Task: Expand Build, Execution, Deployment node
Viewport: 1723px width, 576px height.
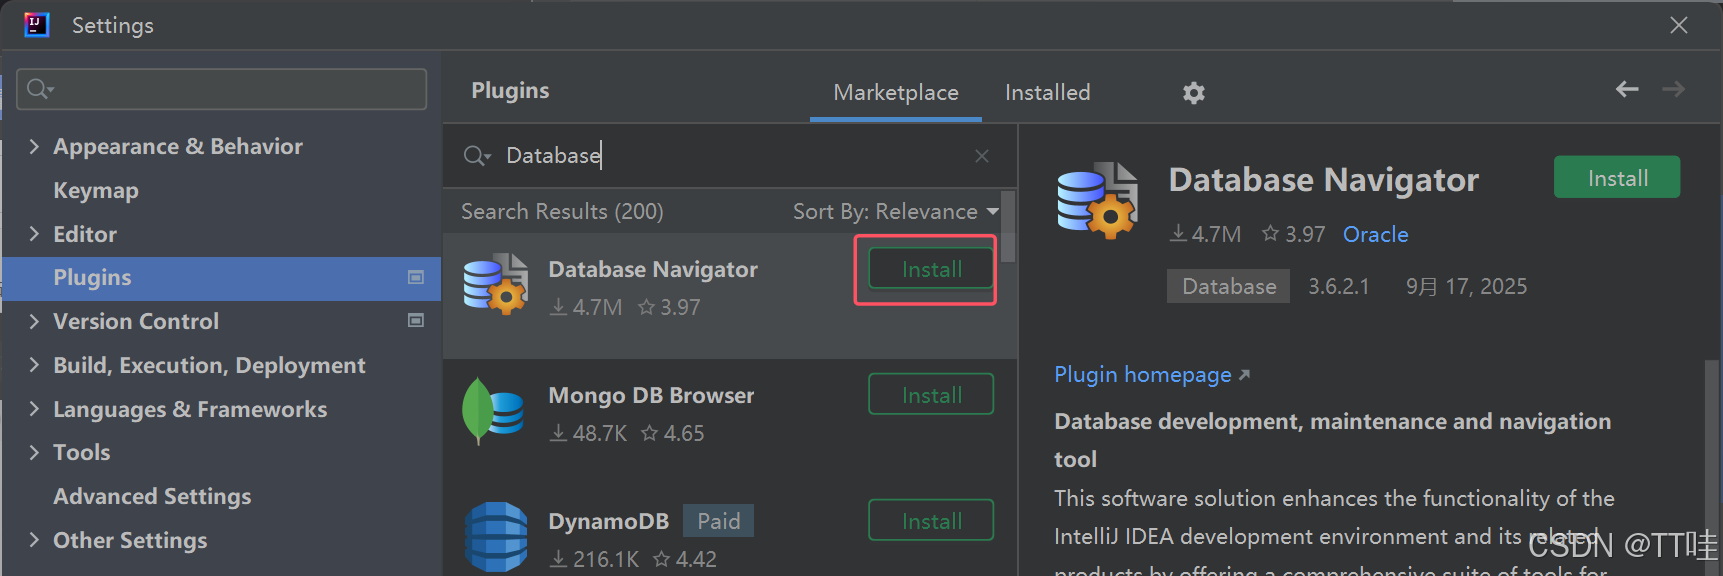Action: [34, 365]
